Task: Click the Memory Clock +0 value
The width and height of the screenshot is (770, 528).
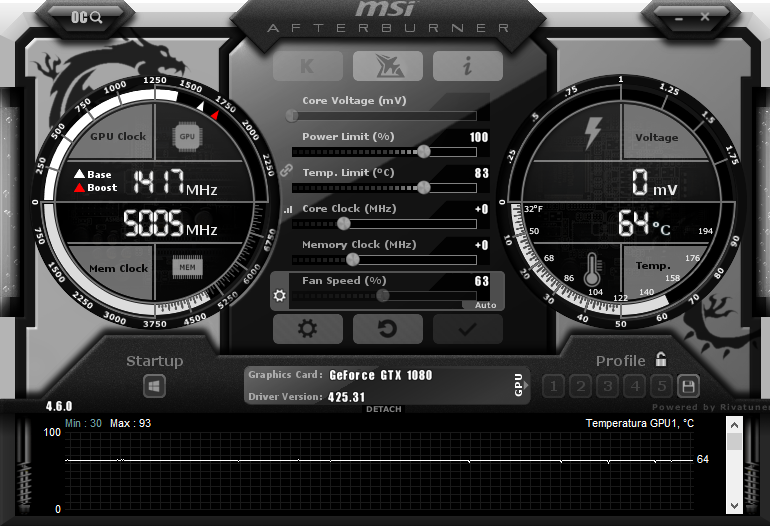Action: (x=482, y=245)
